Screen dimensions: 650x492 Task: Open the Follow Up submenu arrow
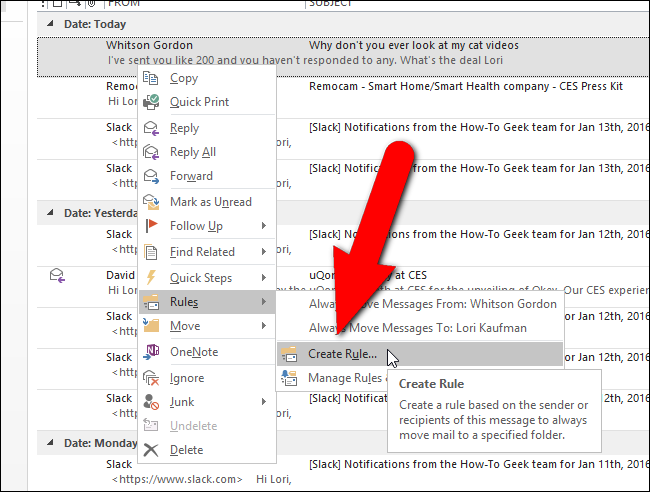click(264, 225)
